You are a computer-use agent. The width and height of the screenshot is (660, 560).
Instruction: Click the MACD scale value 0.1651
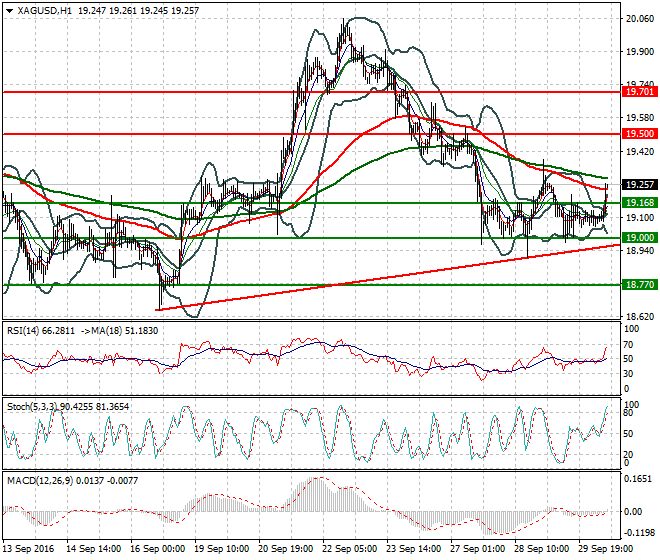pos(638,479)
